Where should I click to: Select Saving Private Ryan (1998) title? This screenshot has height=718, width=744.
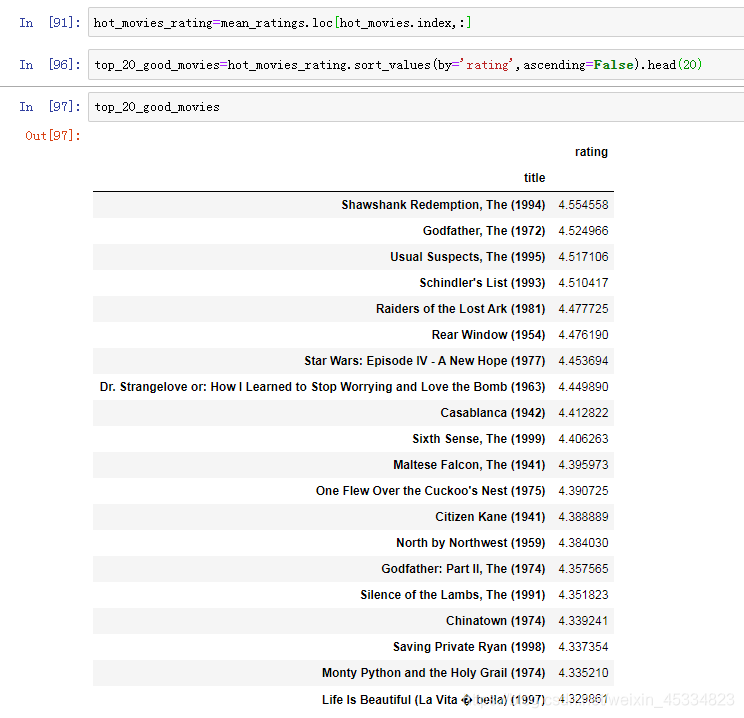coord(469,647)
